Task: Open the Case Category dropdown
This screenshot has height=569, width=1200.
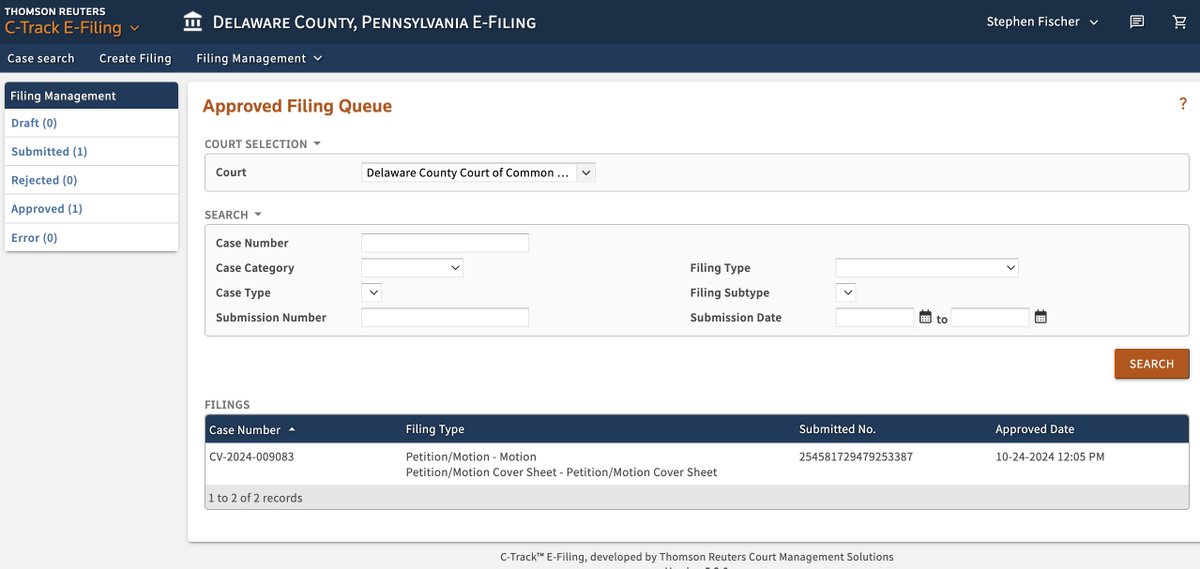Action: 412,268
